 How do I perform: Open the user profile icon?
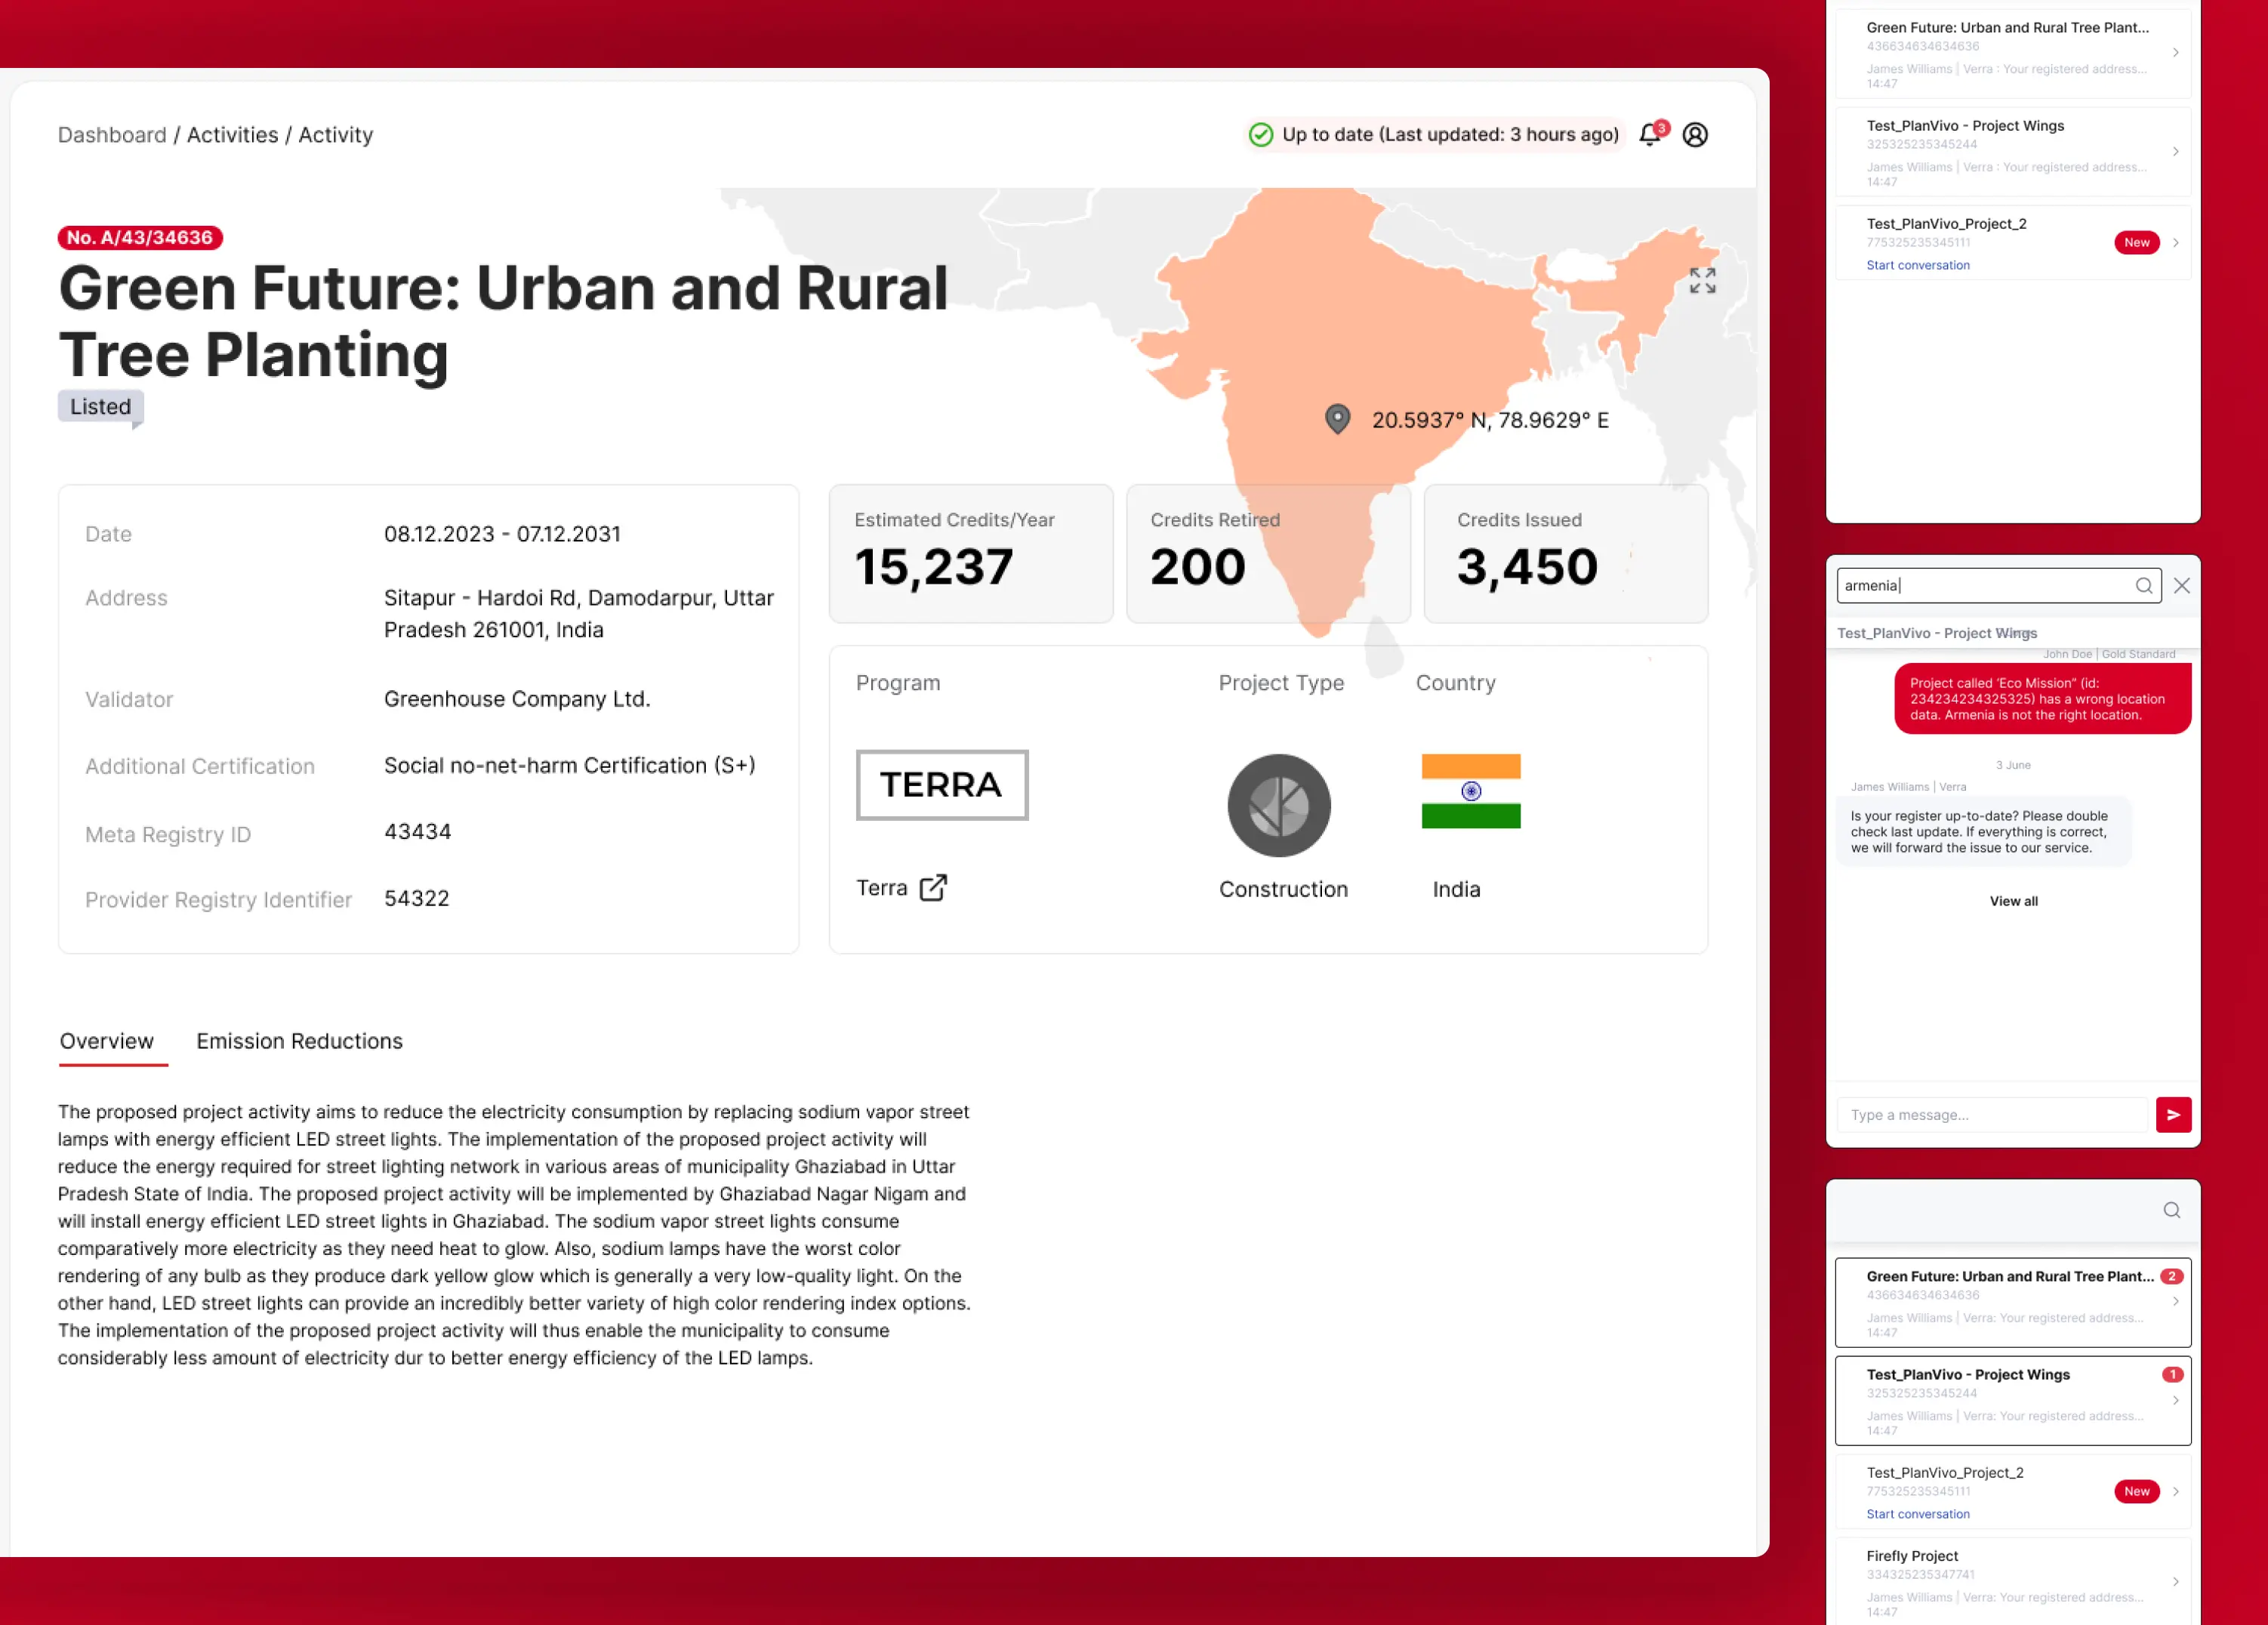pos(1695,135)
